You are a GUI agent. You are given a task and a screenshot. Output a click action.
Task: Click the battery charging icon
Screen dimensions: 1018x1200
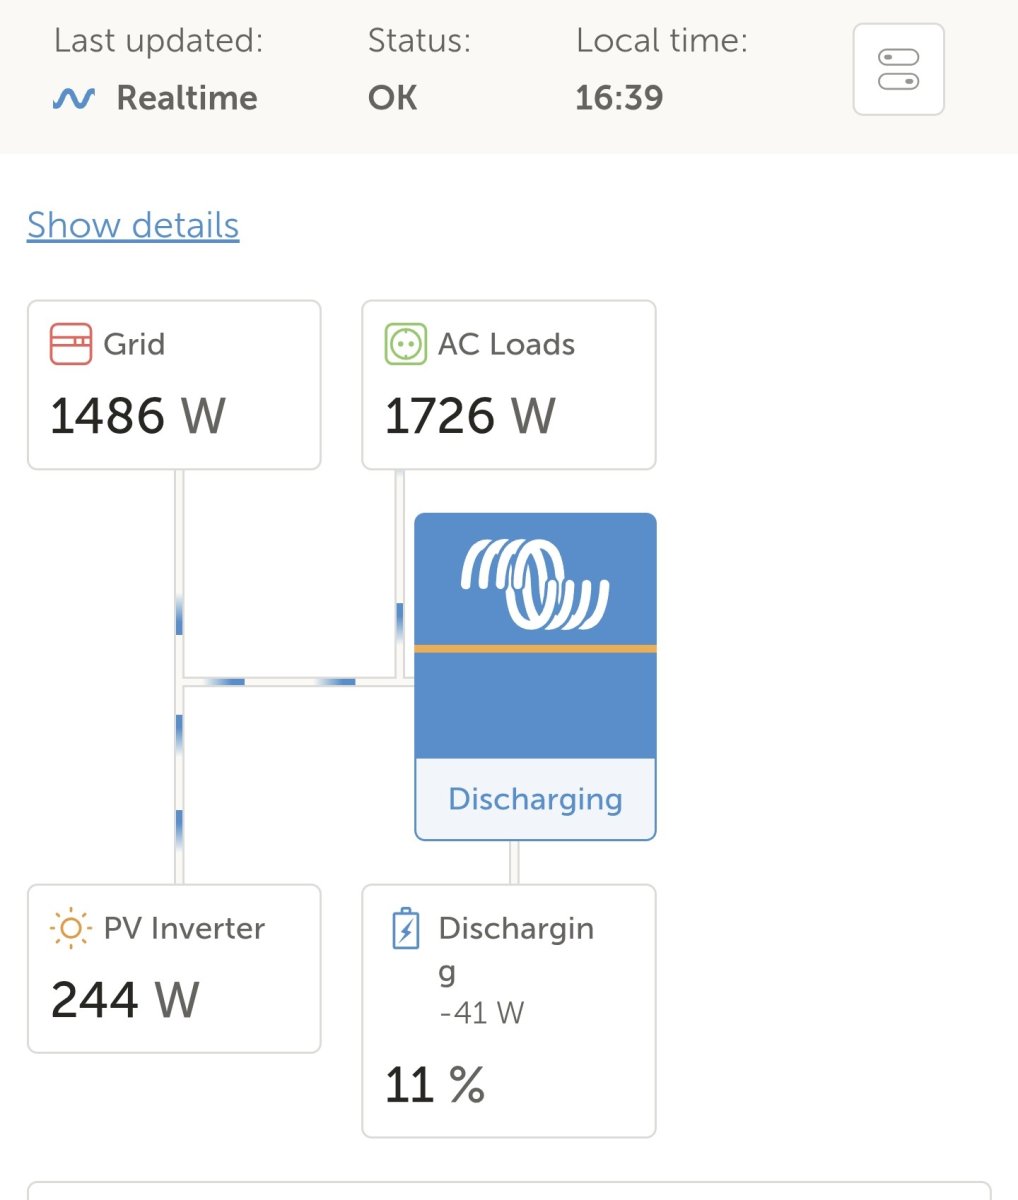[x=405, y=928]
